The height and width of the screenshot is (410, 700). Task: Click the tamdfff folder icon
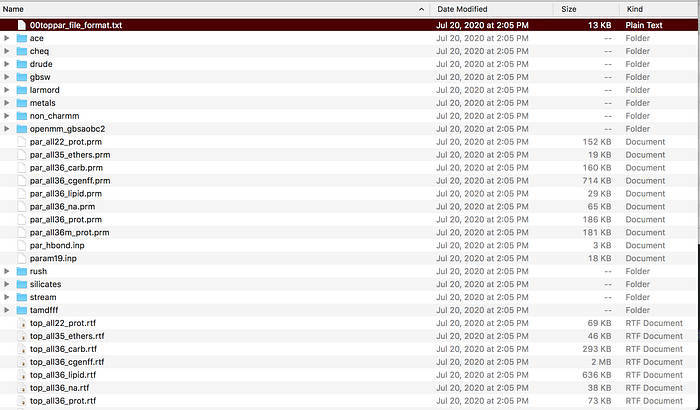point(21,310)
